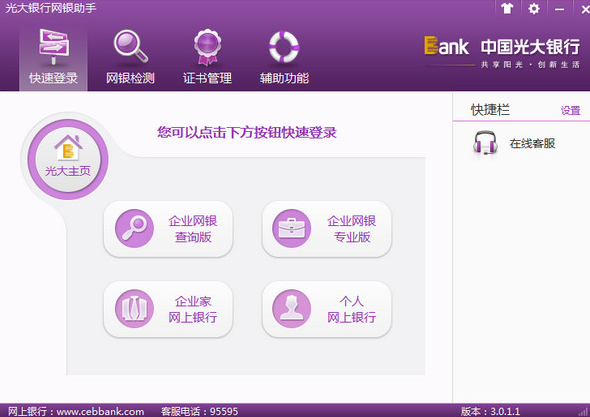Open the skin-change shirt icon
The image size is (590, 417).
click(507, 8)
